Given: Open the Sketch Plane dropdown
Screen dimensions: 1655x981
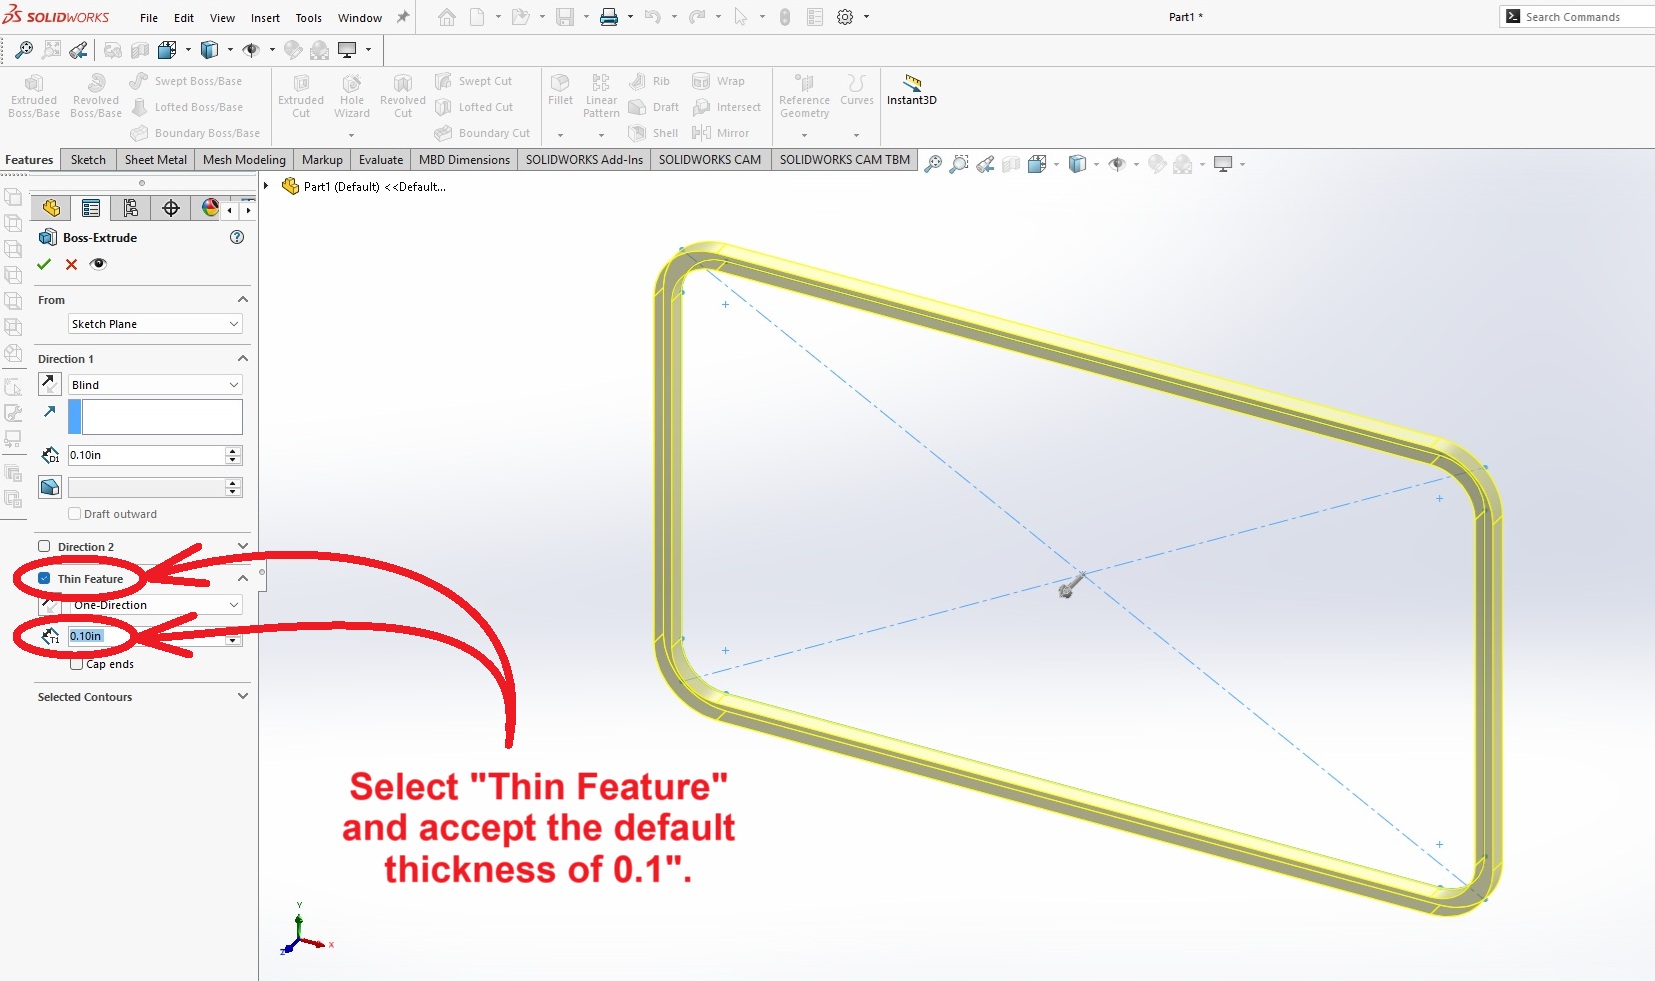Looking at the screenshot, I should [x=155, y=324].
